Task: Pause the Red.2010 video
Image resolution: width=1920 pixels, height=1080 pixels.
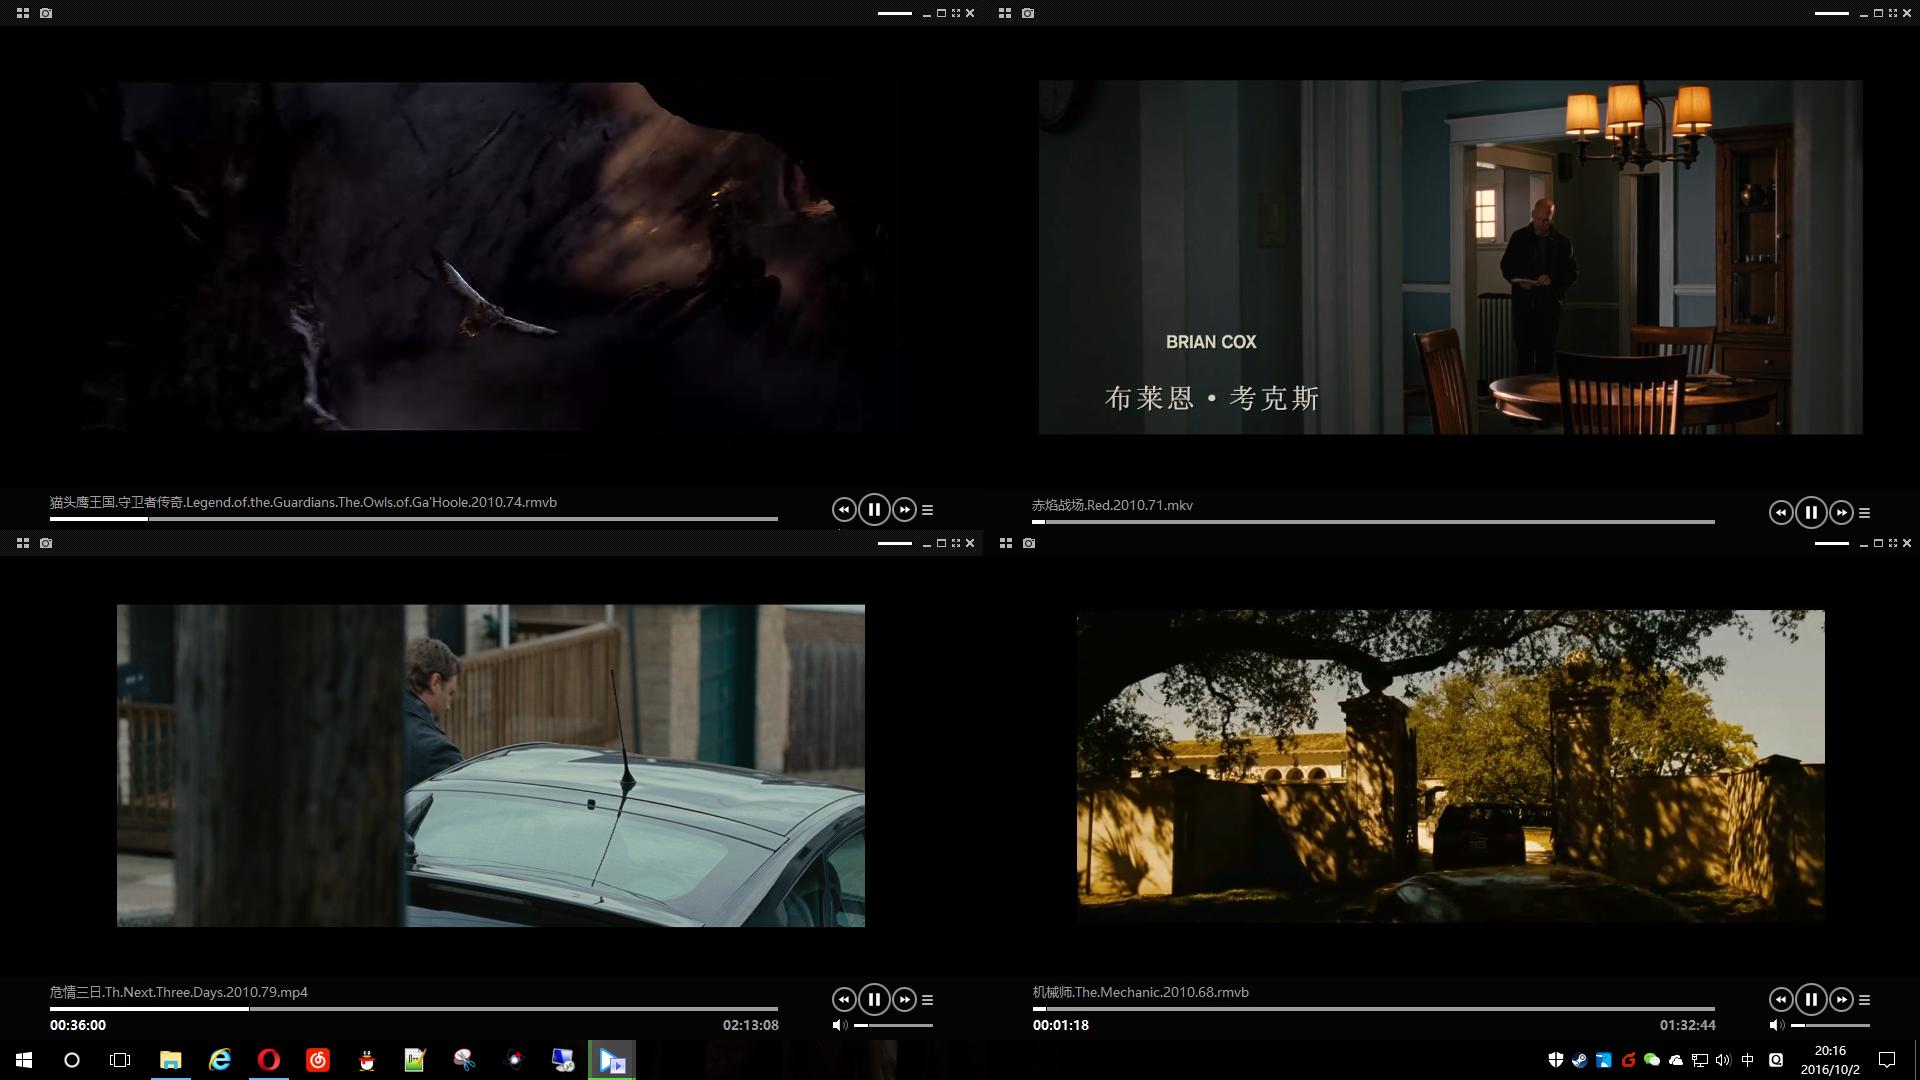Action: point(1811,513)
